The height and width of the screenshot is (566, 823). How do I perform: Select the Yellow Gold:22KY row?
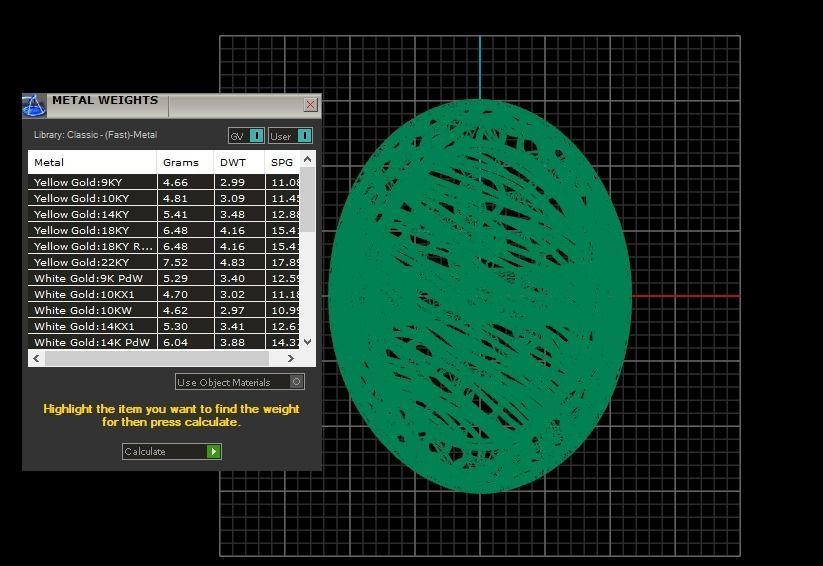[164, 262]
